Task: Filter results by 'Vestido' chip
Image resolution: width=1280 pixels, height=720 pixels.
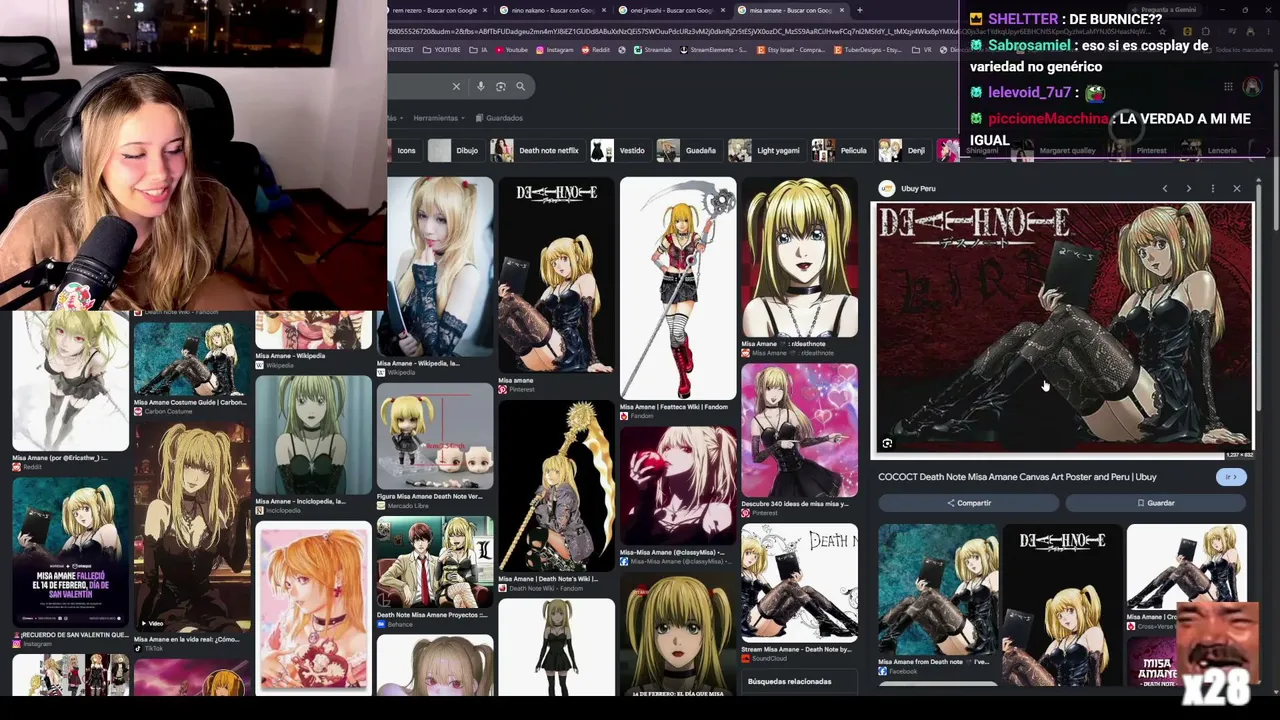Action: point(619,150)
